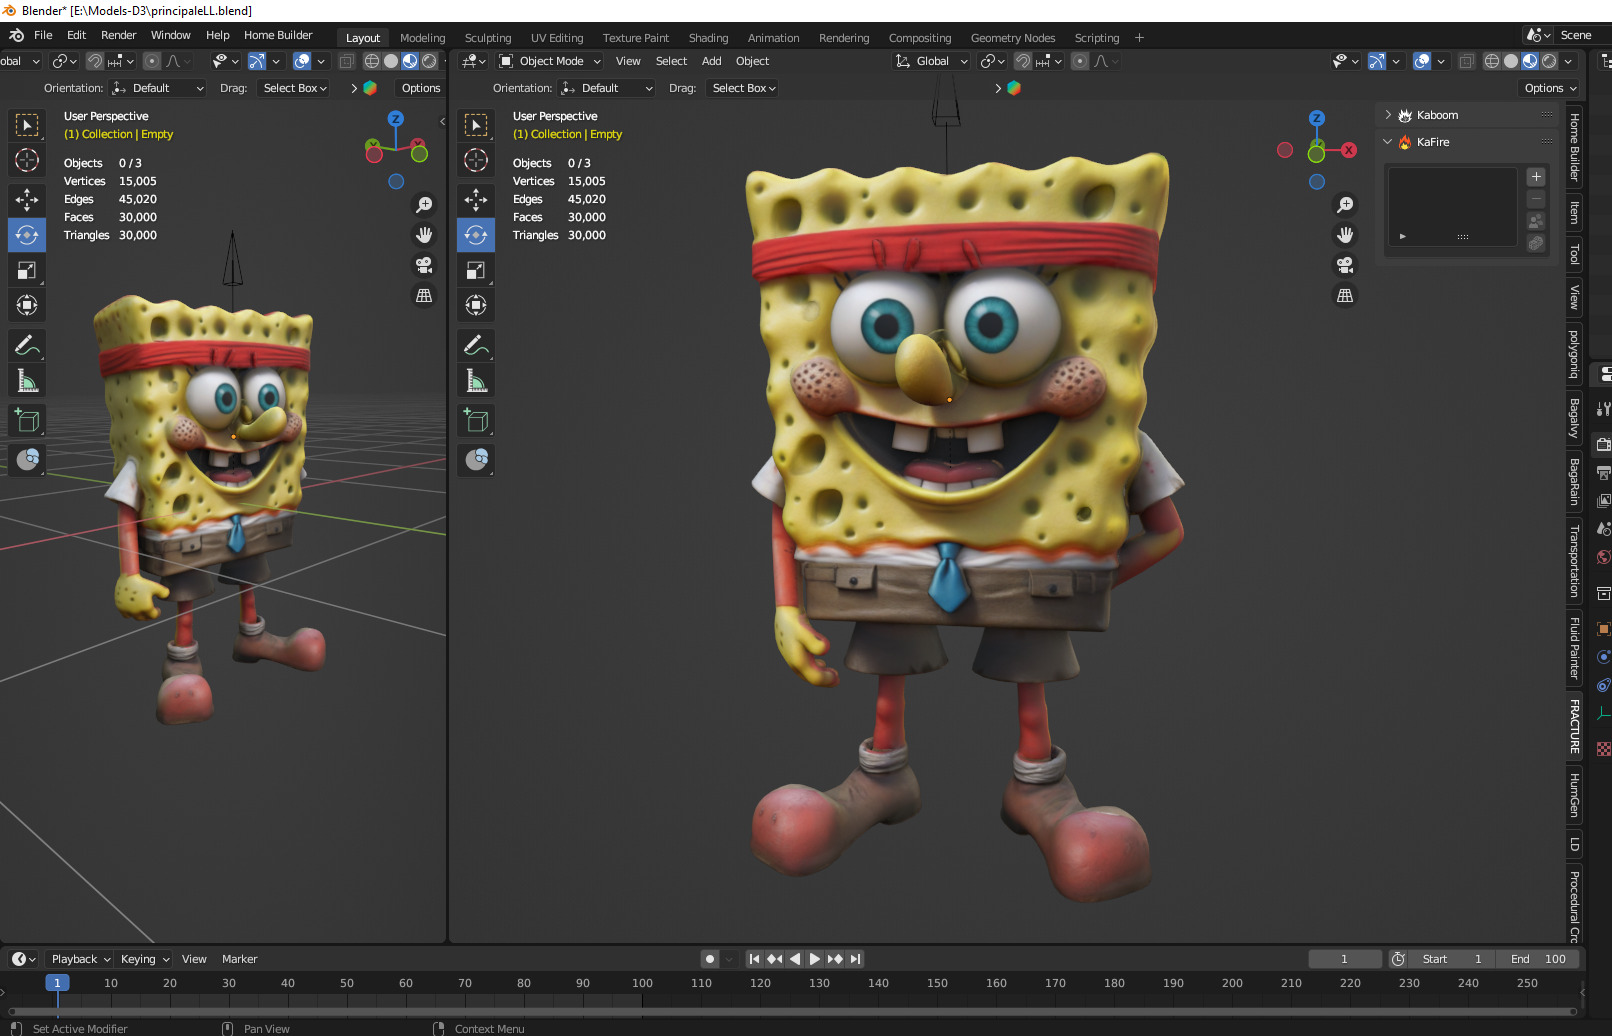This screenshot has height=1036, width=1612.
Task: Select the Cursor tool in left viewport
Action: (27, 160)
